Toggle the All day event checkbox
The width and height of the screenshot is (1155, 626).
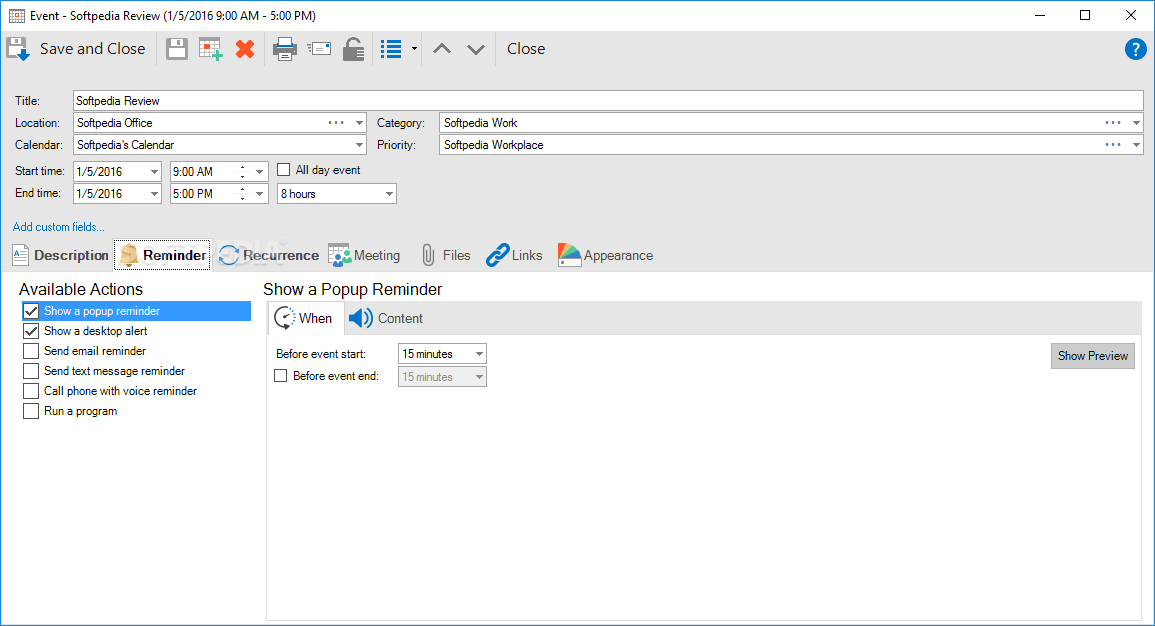point(284,170)
